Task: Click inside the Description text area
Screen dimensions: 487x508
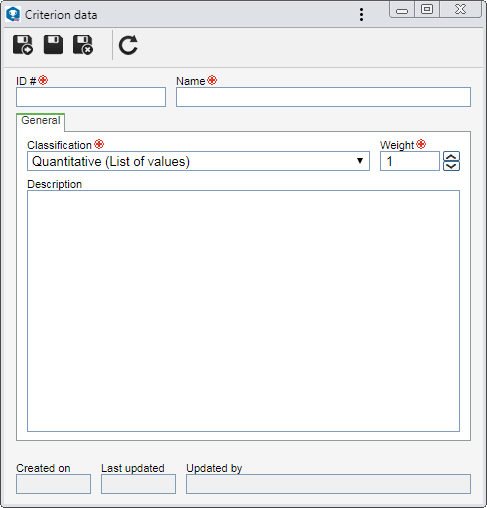Action: (243, 311)
